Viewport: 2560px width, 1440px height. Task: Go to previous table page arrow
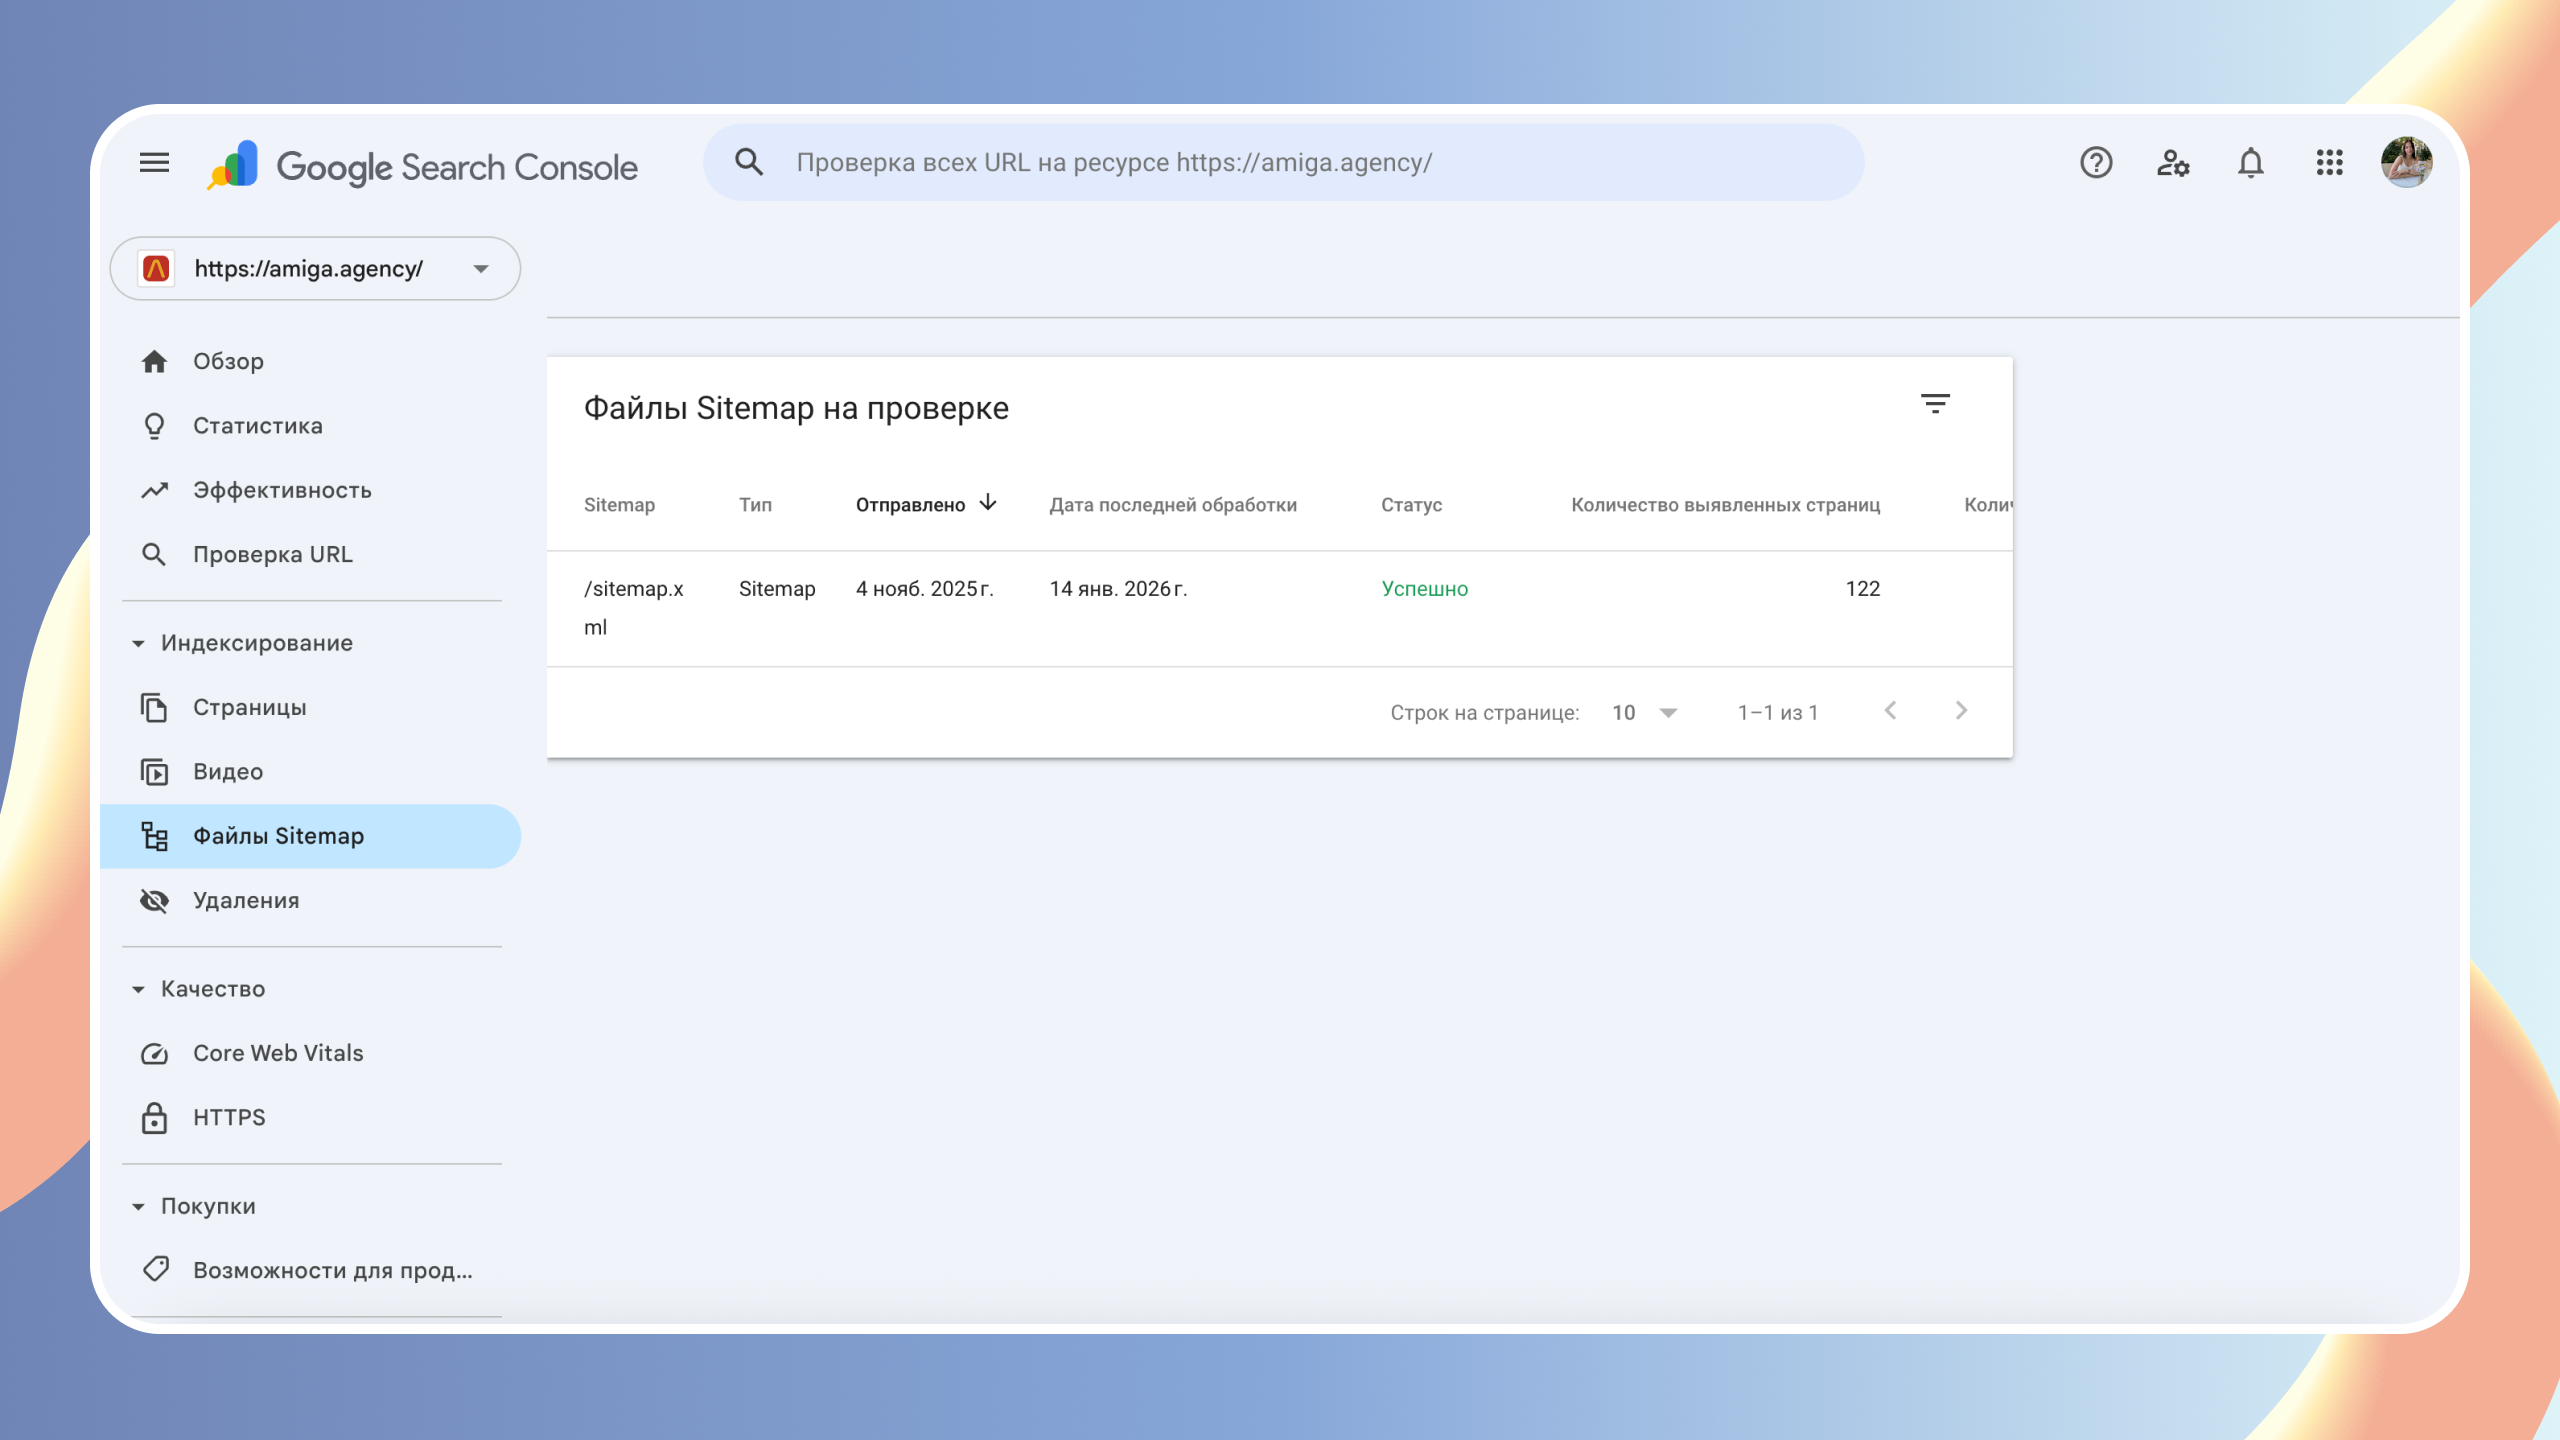point(1890,711)
